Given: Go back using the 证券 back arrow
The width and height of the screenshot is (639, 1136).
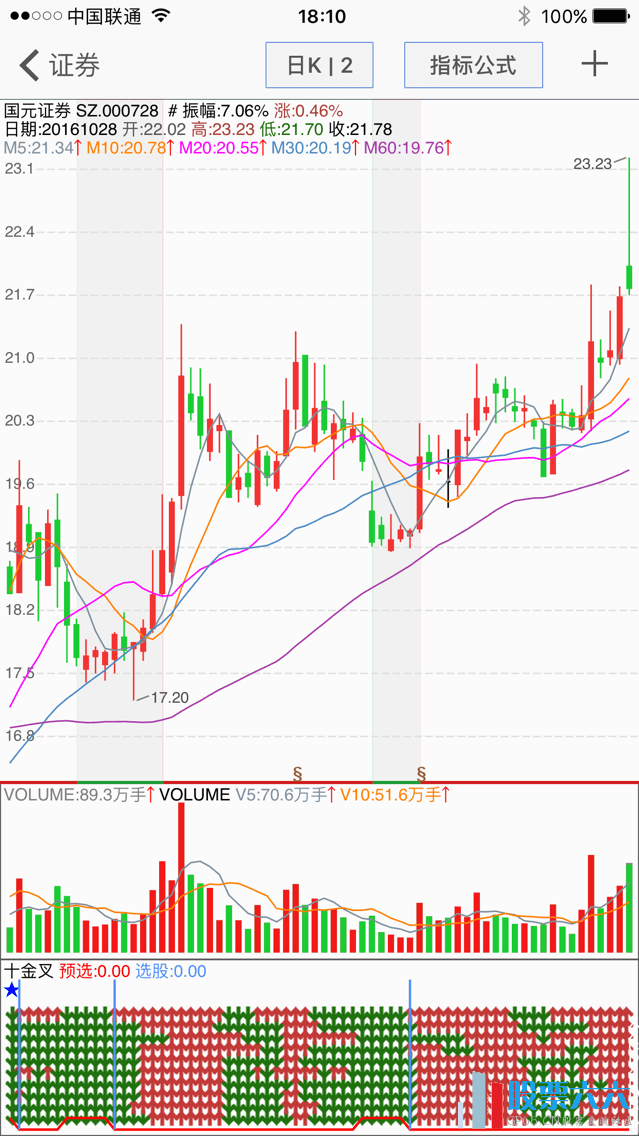Looking at the screenshot, I should coord(58,66).
